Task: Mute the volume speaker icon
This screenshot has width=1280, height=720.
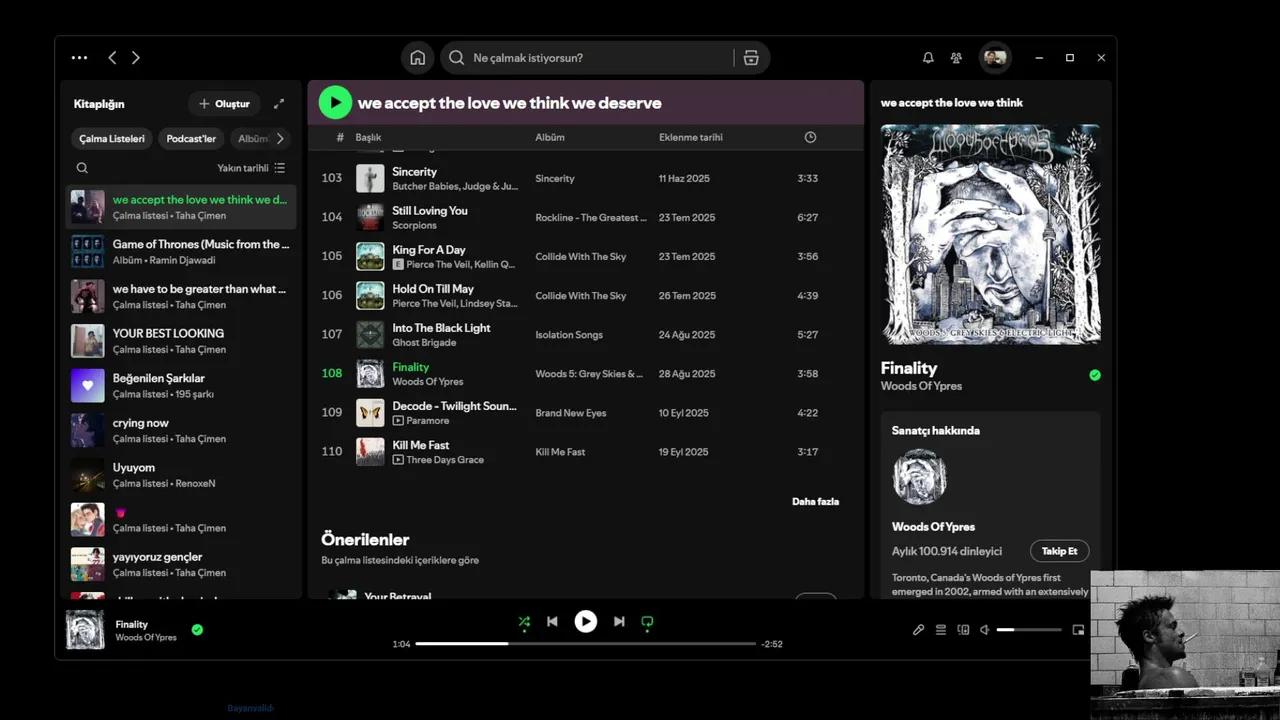Action: [x=985, y=630]
